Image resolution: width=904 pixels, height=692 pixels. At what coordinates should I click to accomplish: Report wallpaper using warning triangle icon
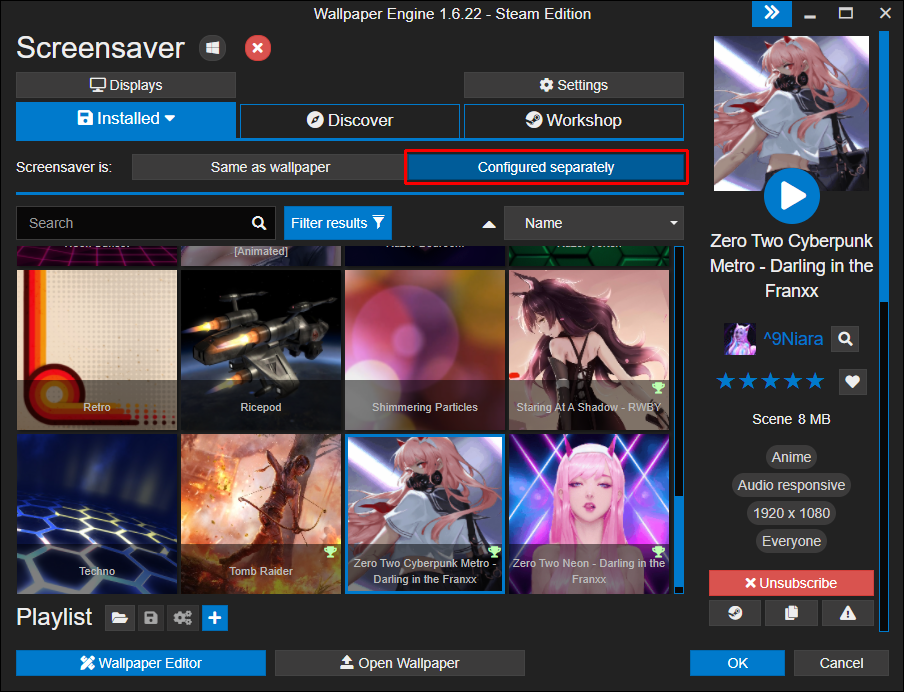848,613
